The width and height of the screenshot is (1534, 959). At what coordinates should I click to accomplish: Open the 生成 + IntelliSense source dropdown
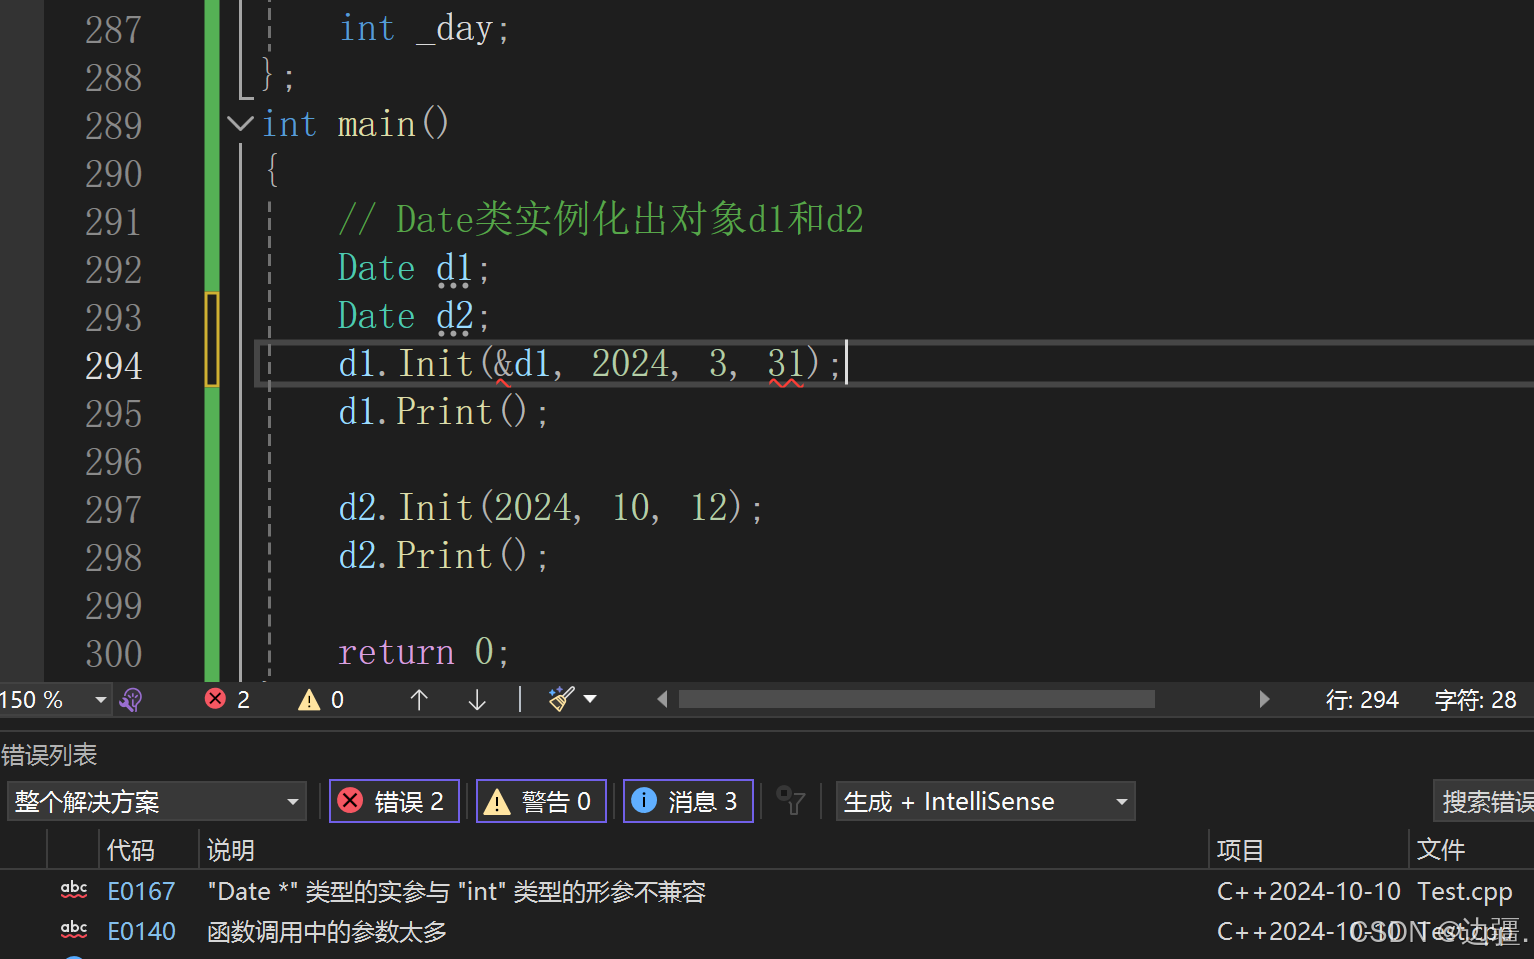click(985, 801)
